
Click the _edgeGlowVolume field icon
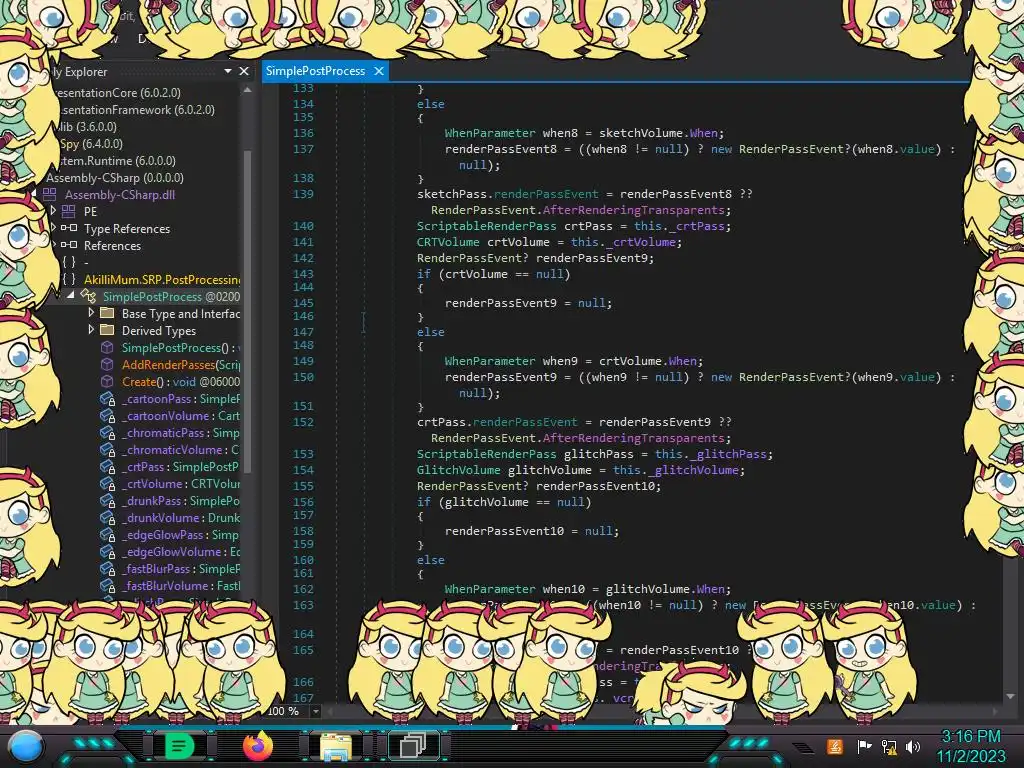(x=108, y=552)
